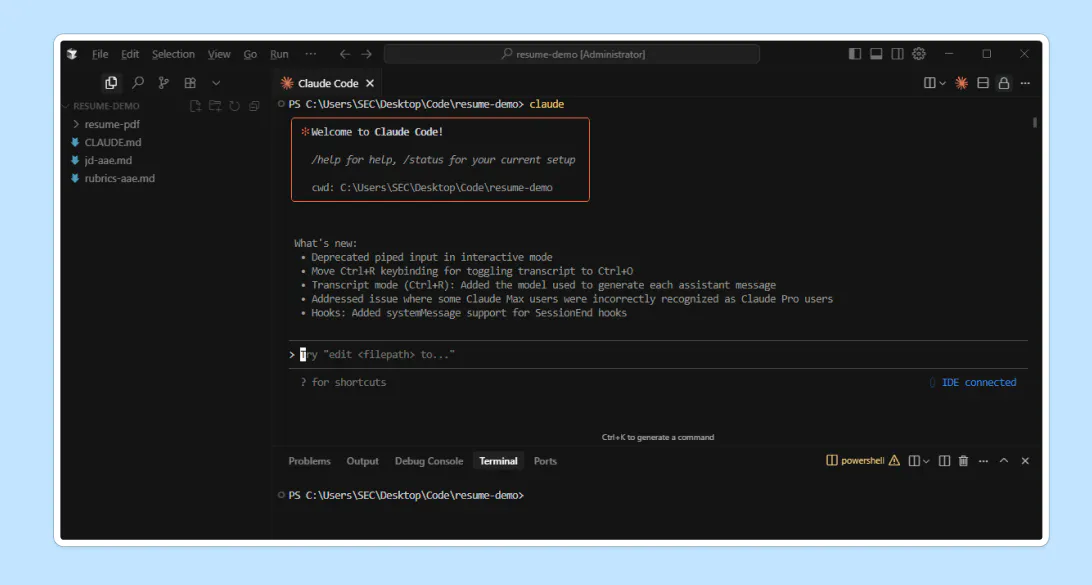
Task: Close the Claude Code tab
Action: click(370, 83)
